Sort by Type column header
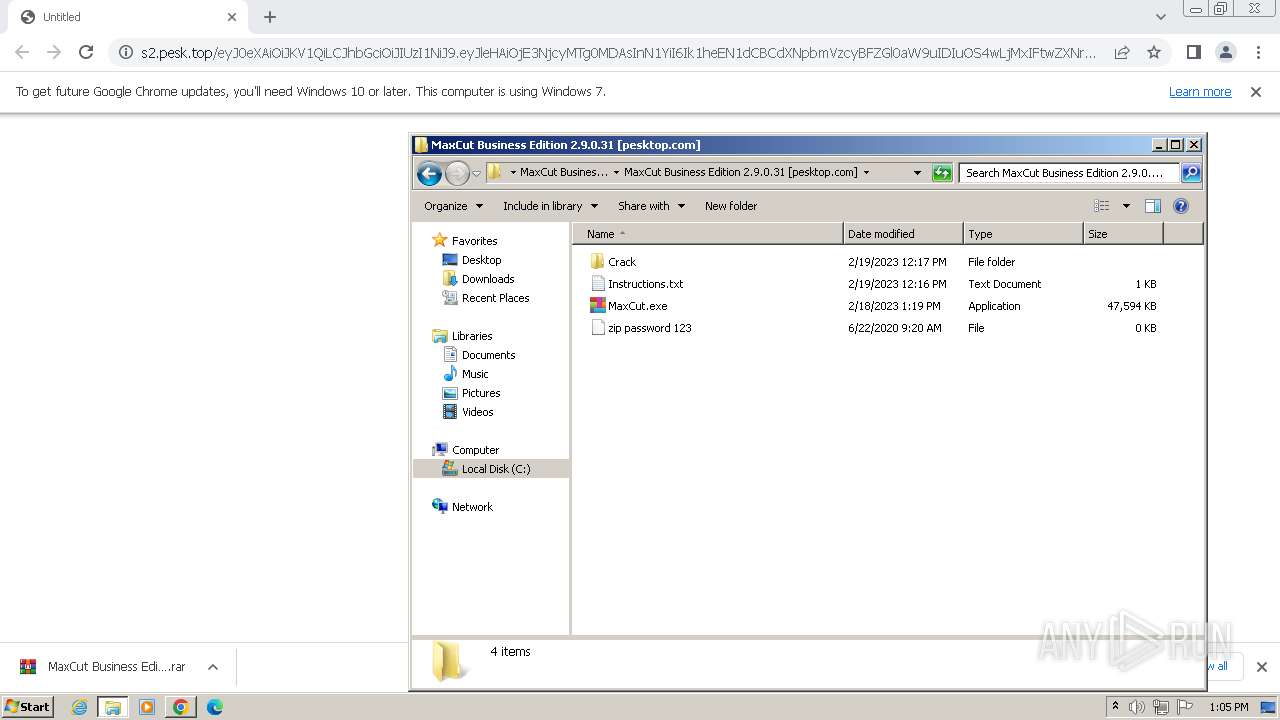This screenshot has width=1280, height=720. pos(1023,234)
